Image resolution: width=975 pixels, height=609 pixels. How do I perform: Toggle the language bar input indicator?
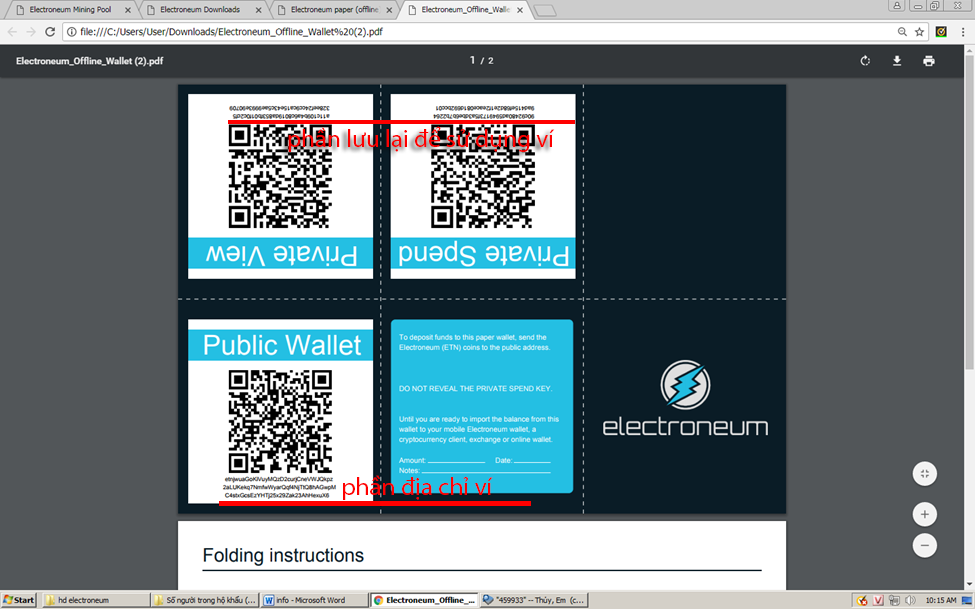pos(877,600)
